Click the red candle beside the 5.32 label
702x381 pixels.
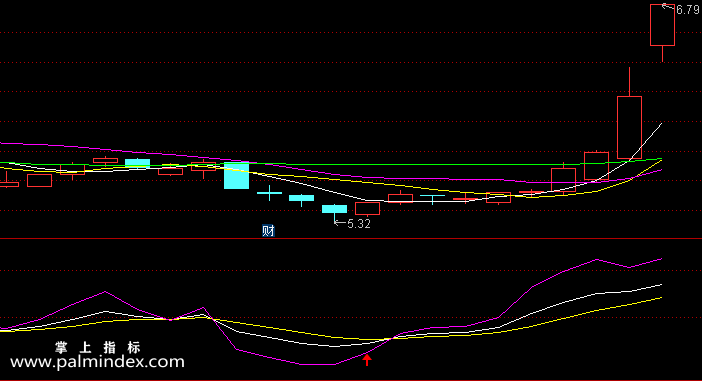(368, 209)
